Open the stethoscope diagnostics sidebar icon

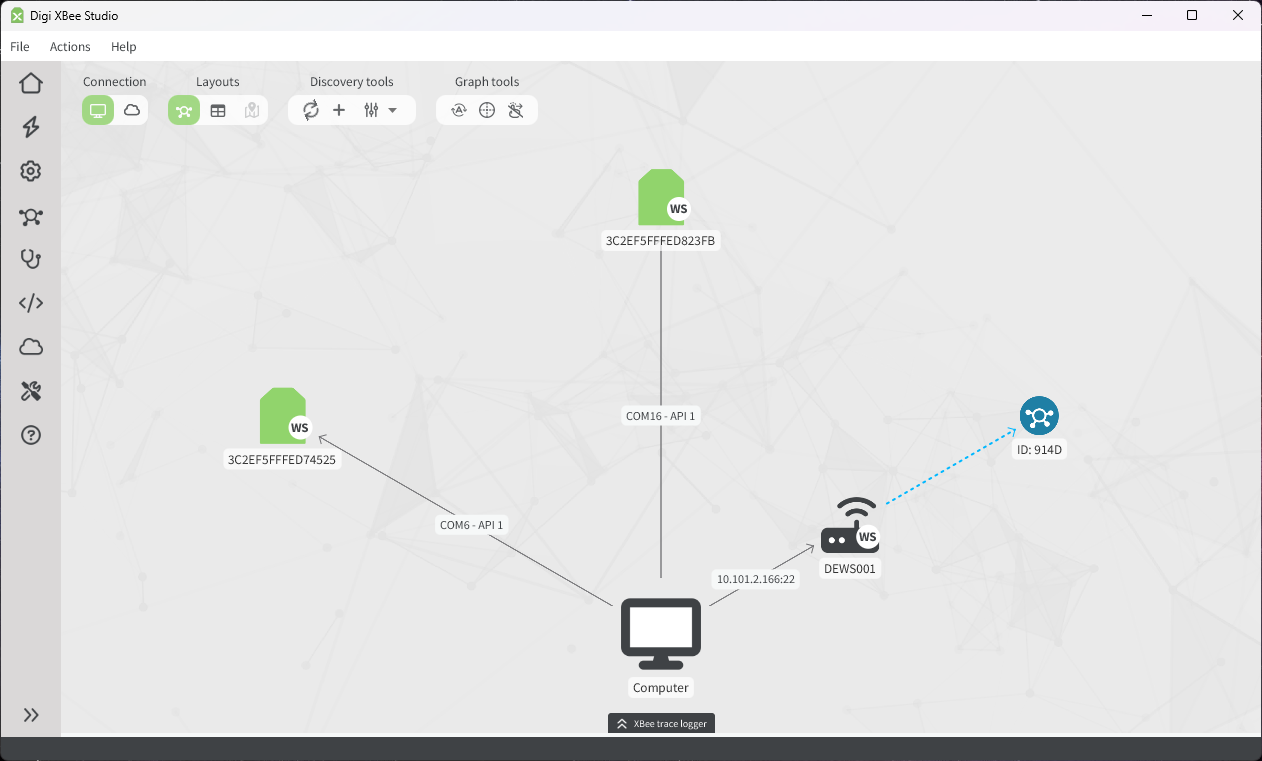coord(31,259)
